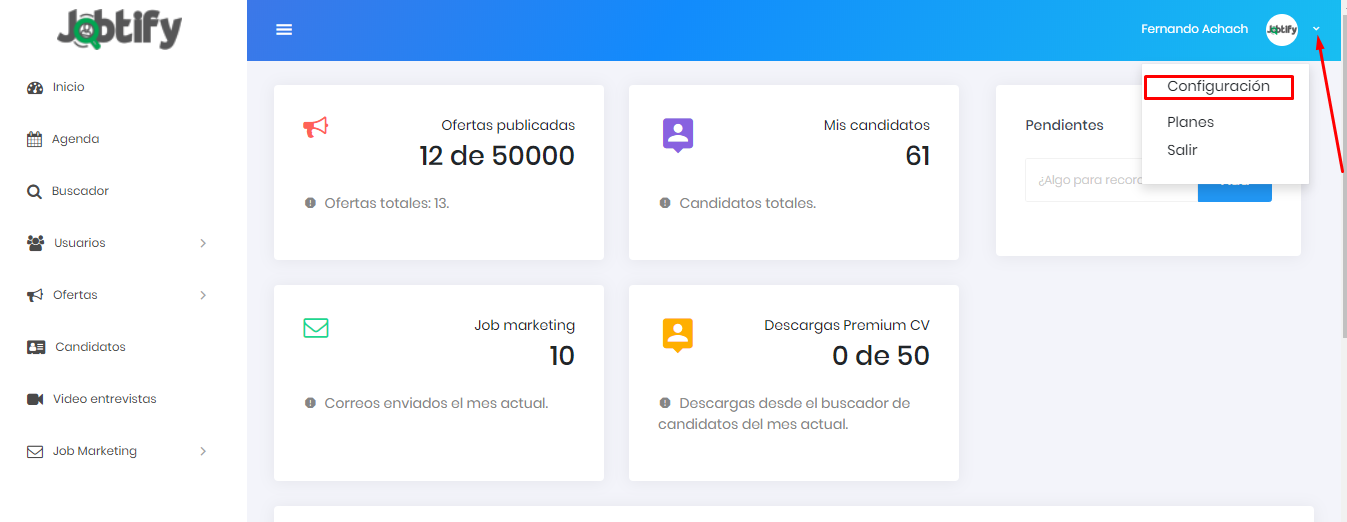Click the Fernando Achach user name
Screen dimensions: 1347x522
click(1194, 29)
